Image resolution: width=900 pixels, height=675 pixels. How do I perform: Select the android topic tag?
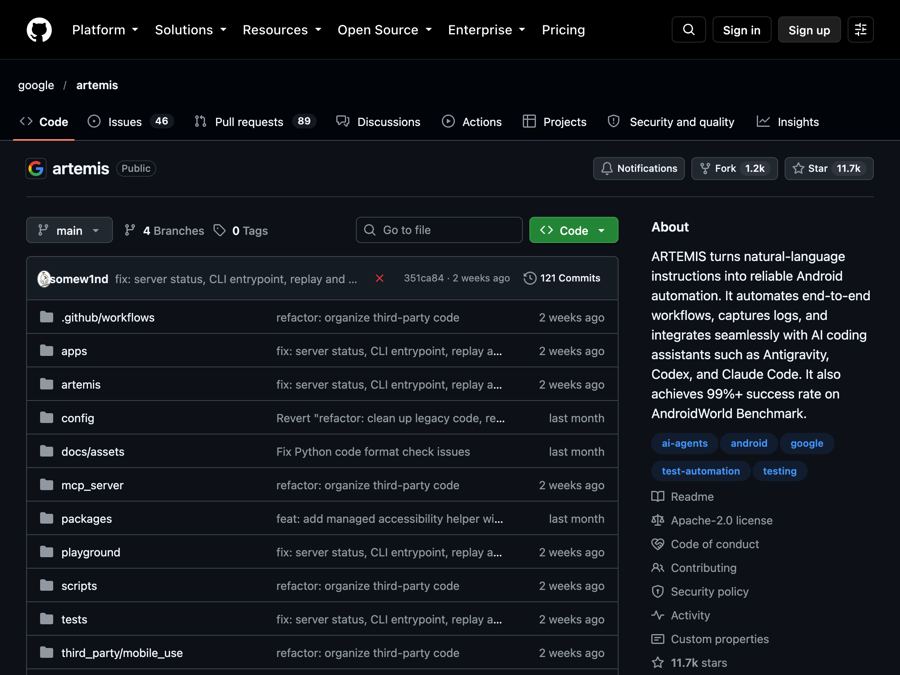pos(748,443)
